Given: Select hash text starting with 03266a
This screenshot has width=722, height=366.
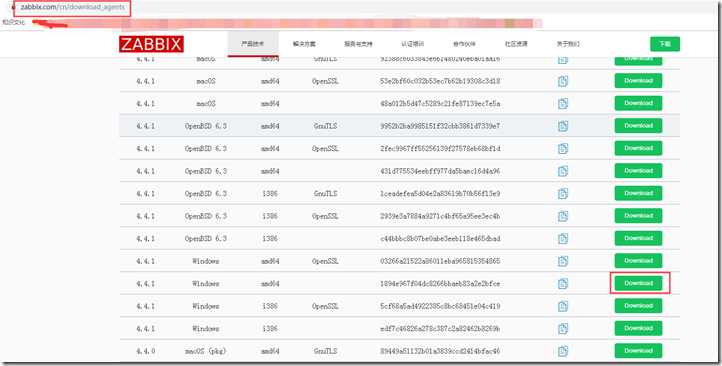Looking at the screenshot, I should (x=440, y=261).
